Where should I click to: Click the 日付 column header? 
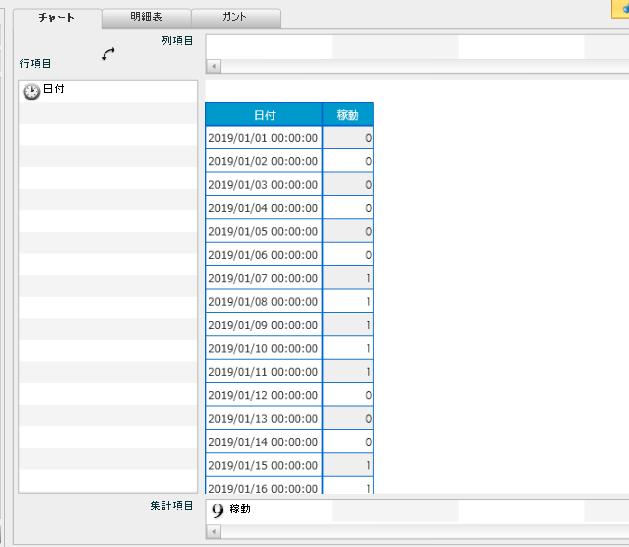click(x=264, y=115)
